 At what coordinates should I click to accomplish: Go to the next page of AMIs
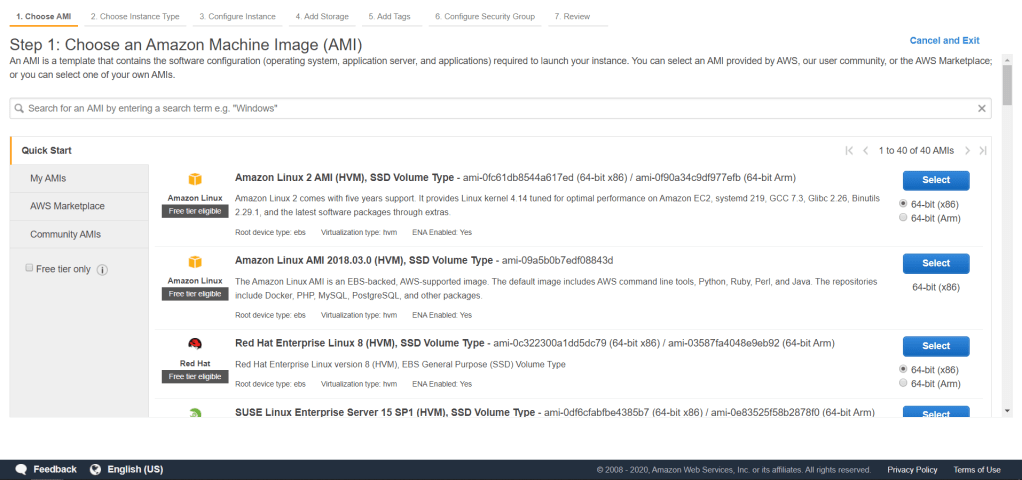967,151
